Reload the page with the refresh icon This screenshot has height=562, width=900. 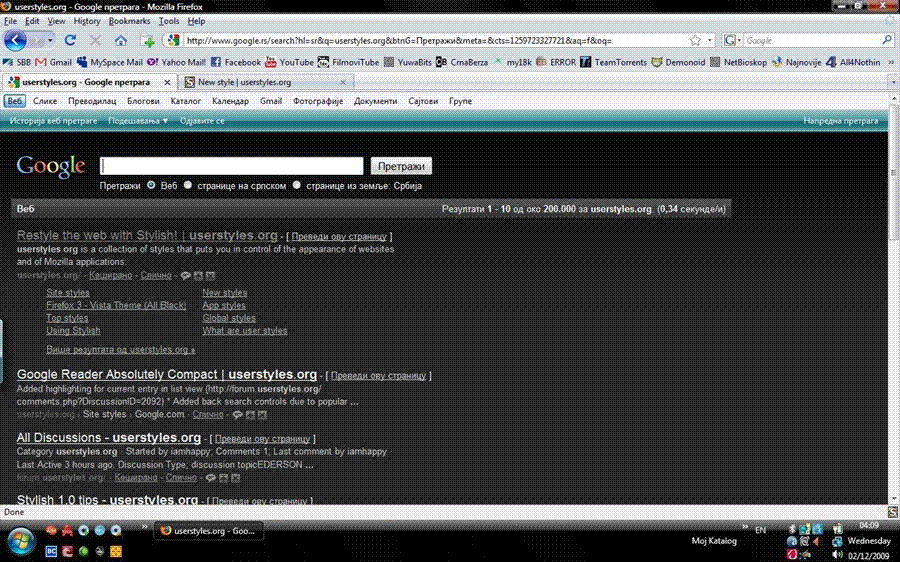70,40
